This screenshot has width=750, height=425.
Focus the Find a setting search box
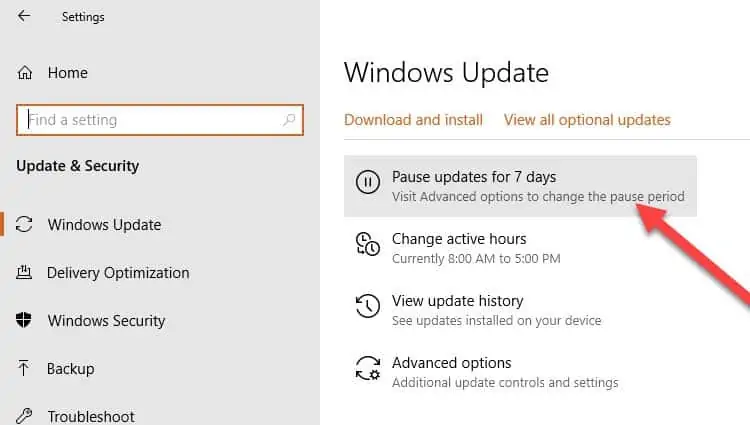pyautogui.click(x=150, y=120)
